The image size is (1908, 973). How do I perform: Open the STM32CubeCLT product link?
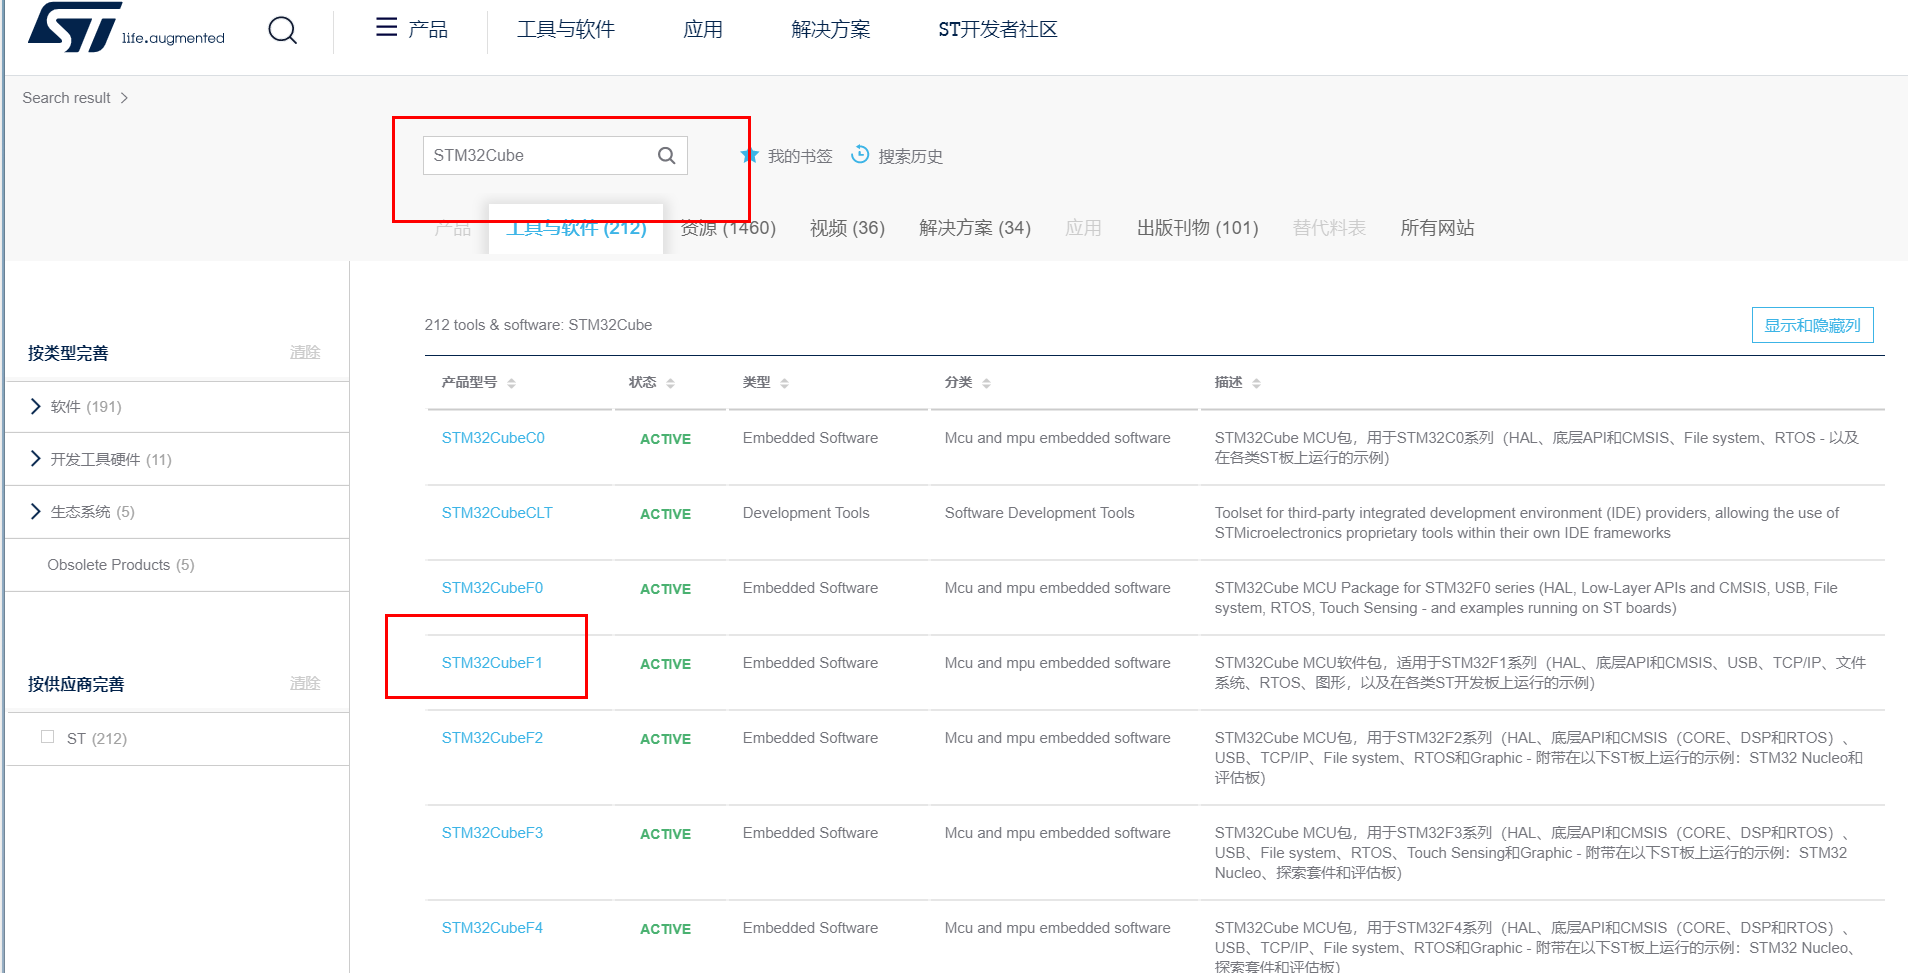pos(497,513)
